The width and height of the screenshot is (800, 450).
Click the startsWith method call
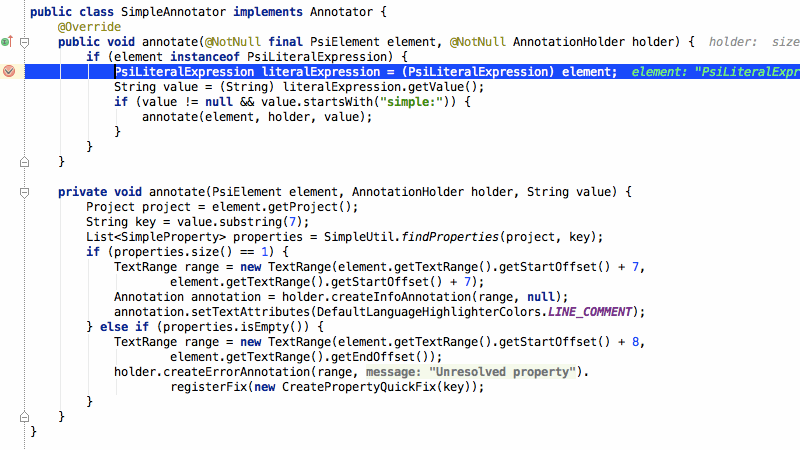click(x=338, y=102)
